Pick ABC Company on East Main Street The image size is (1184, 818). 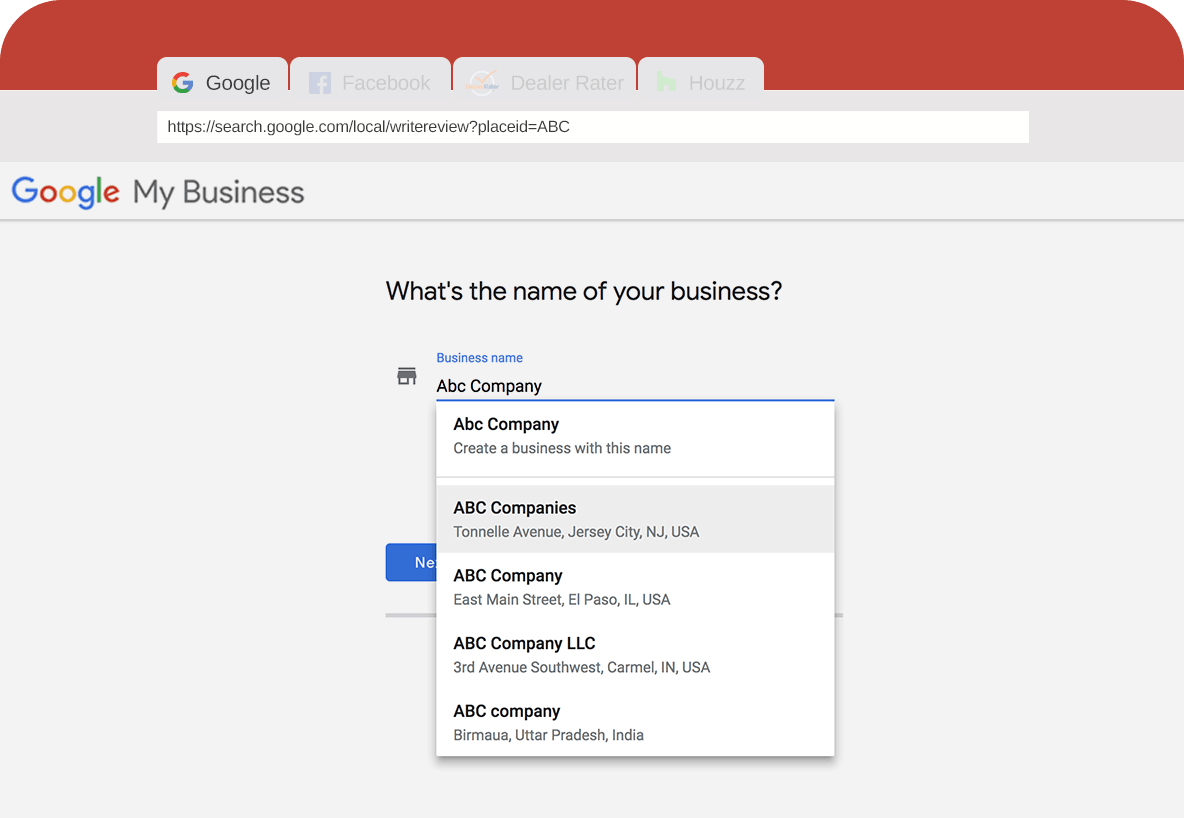tap(635, 587)
